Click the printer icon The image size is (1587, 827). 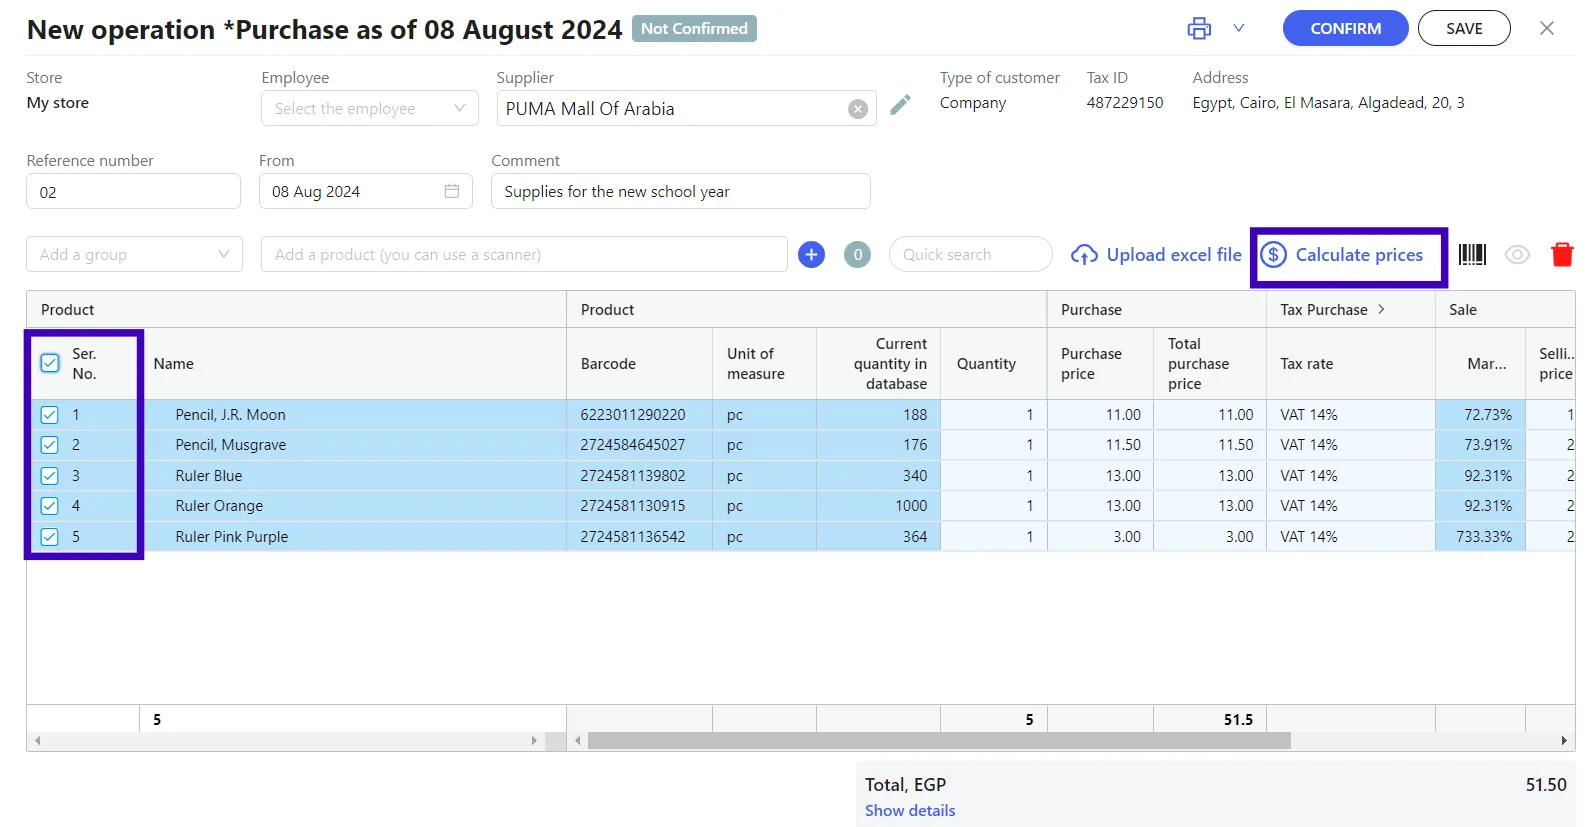tap(1198, 28)
